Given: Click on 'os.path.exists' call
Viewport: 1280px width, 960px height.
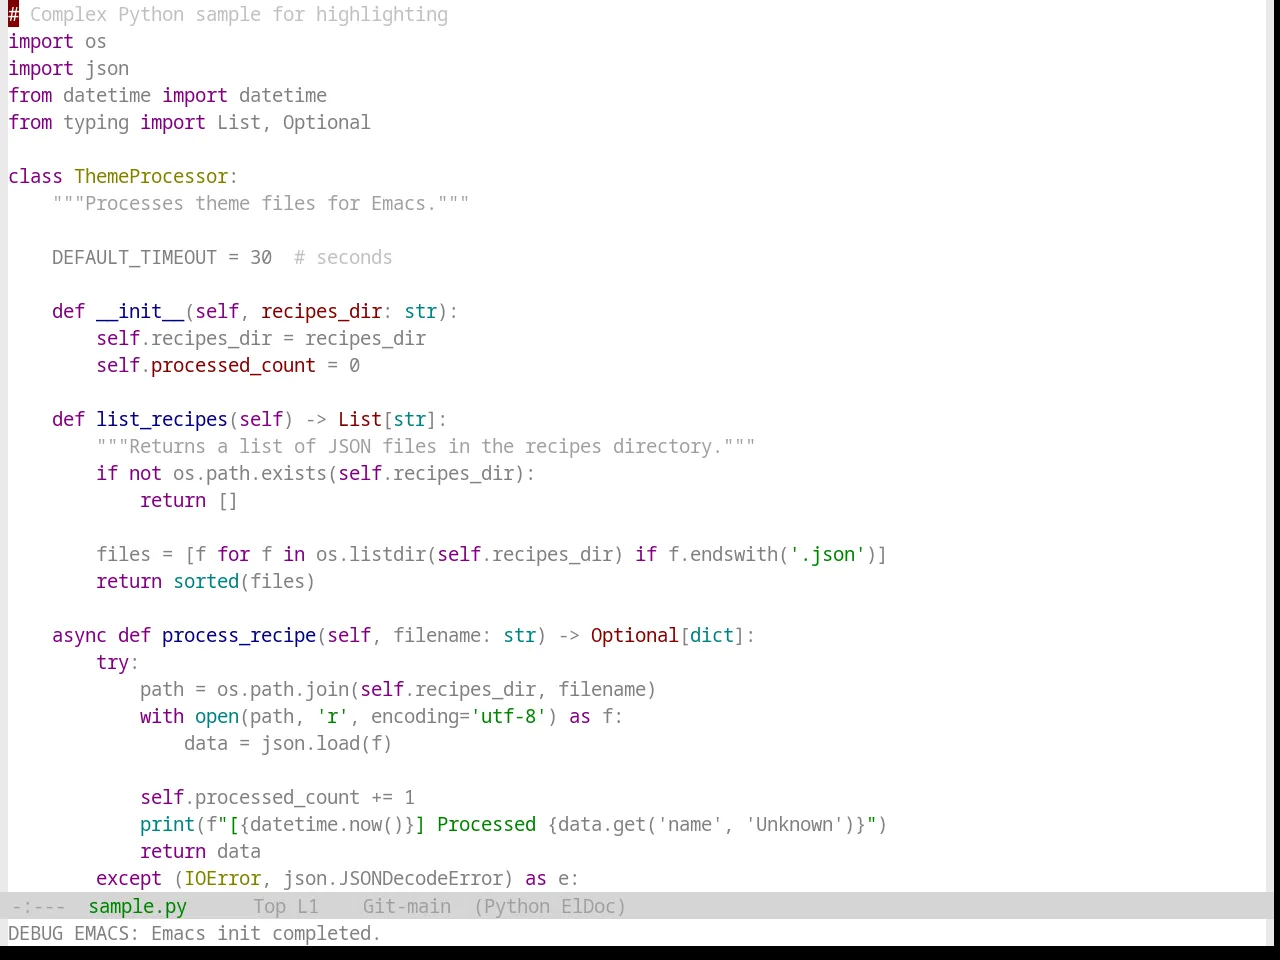Looking at the screenshot, I should (250, 473).
